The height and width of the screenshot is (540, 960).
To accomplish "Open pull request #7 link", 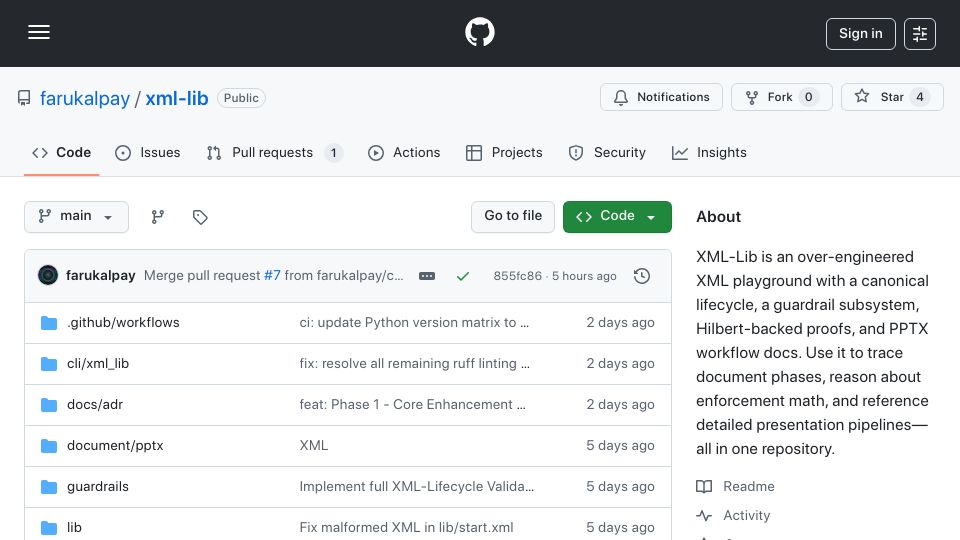I will tap(272, 276).
